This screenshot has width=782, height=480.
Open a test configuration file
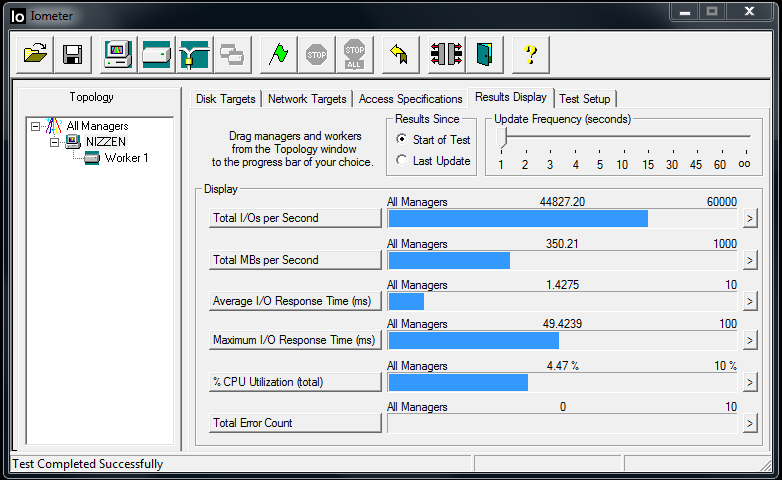coord(35,54)
